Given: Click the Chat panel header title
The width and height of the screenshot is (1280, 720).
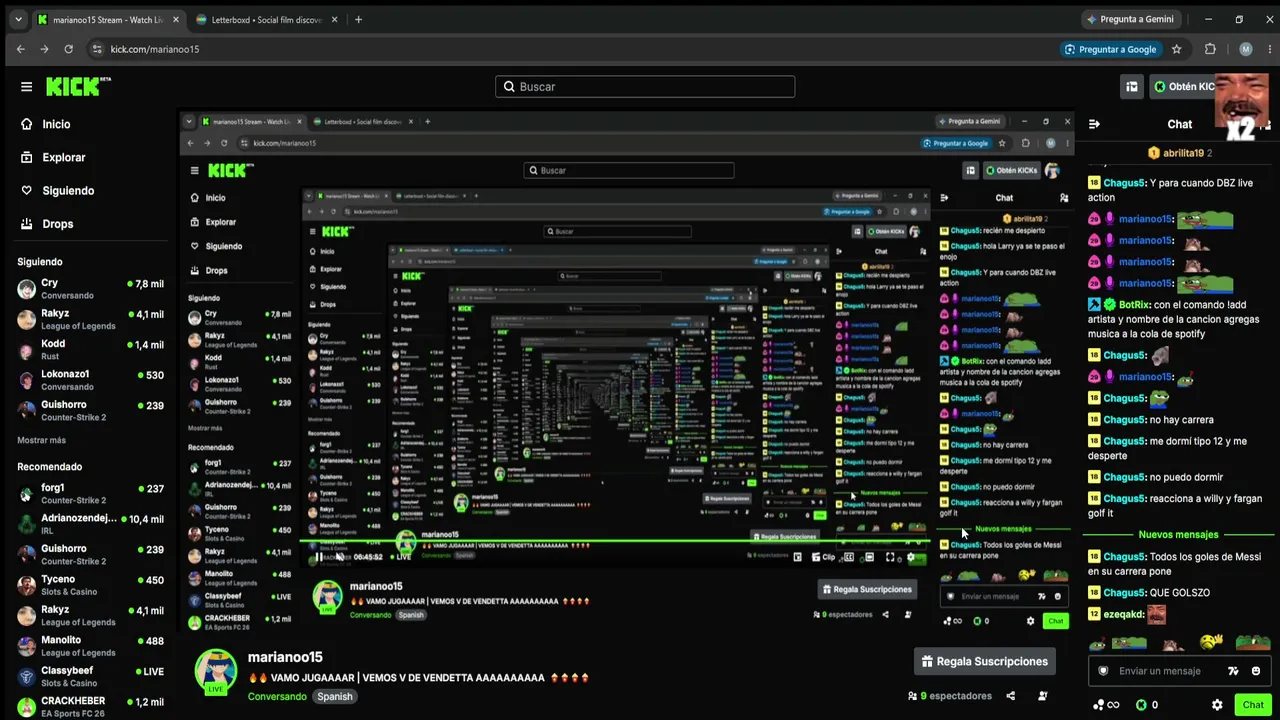Looking at the screenshot, I should (1180, 124).
